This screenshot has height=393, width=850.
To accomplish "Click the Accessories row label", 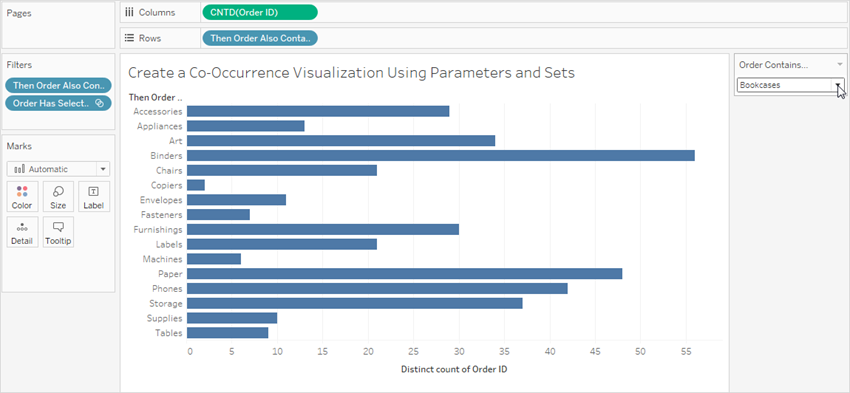I will pyautogui.click(x=157, y=111).
